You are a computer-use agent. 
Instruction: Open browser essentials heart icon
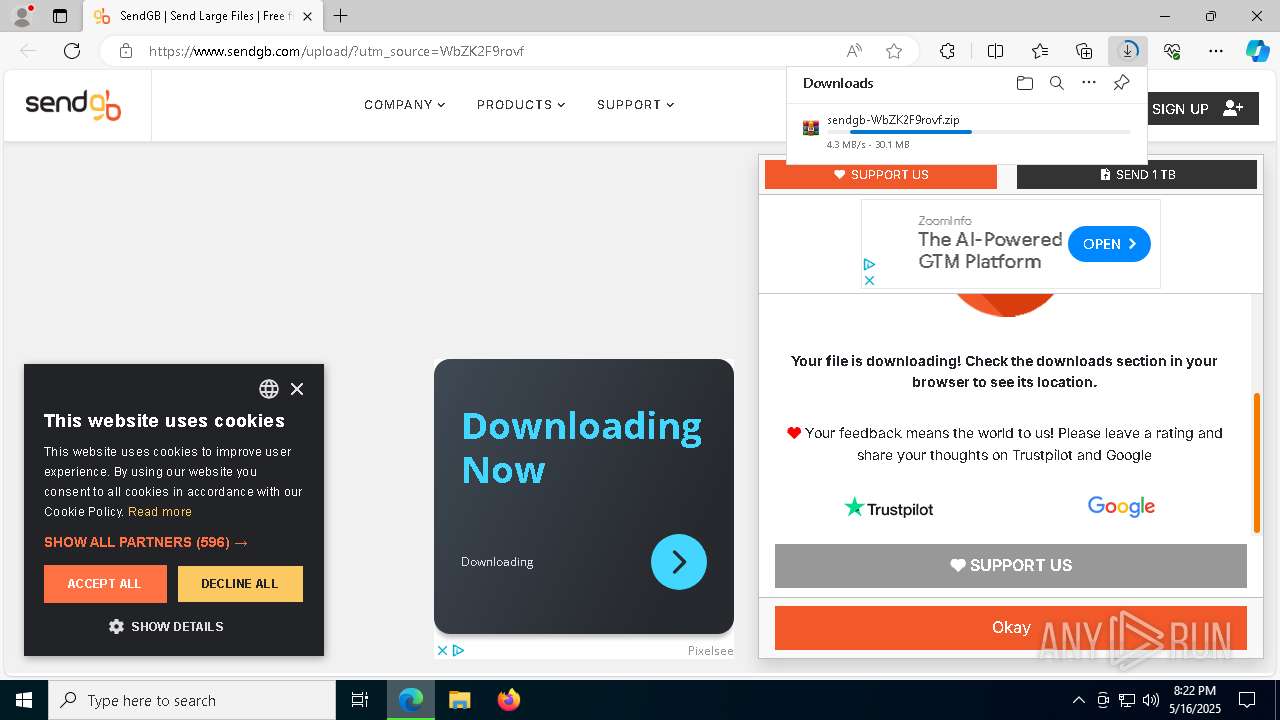click(1172, 51)
